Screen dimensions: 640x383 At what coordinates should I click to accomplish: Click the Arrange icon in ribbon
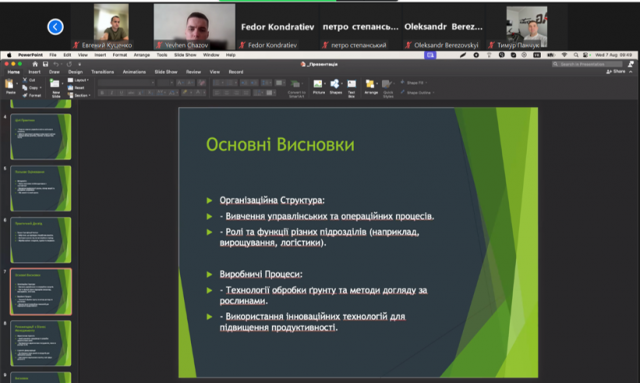pyautogui.click(x=370, y=84)
